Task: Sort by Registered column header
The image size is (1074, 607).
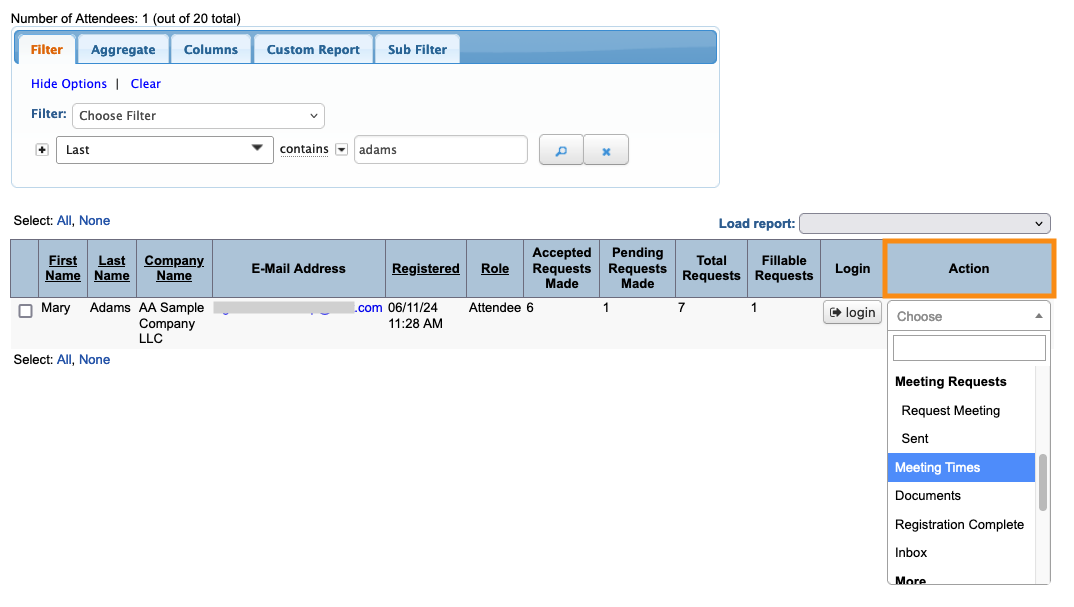Action: (425, 269)
